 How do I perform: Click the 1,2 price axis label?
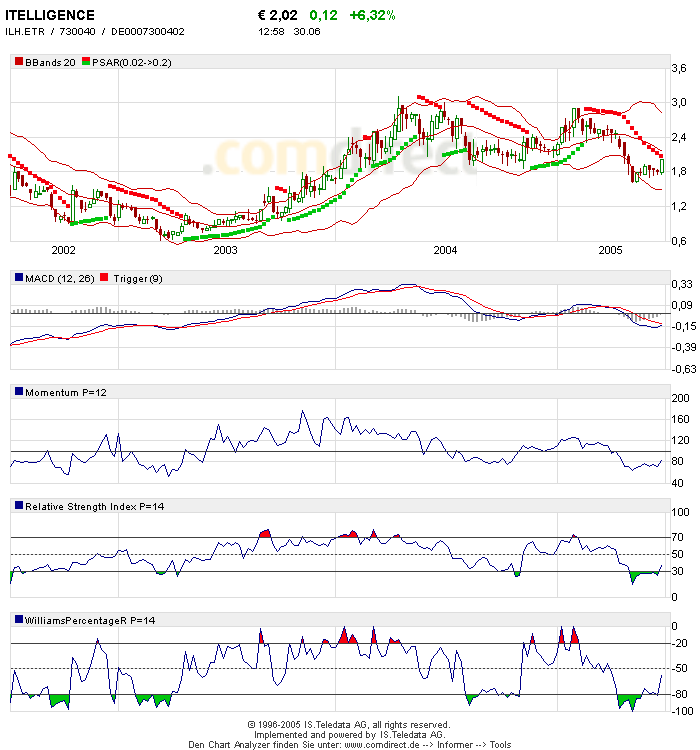[x=679, y=207]
